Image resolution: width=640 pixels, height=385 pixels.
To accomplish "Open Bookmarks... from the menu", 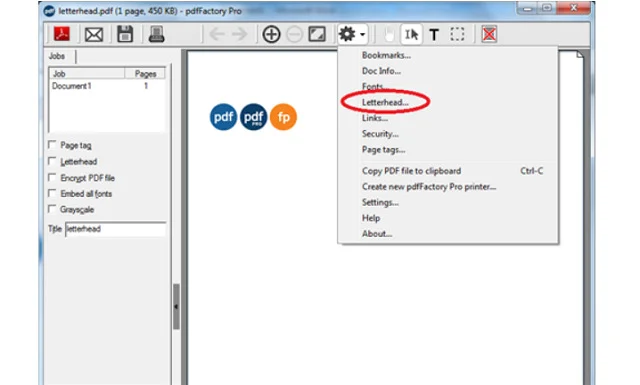I will point(386,55).
